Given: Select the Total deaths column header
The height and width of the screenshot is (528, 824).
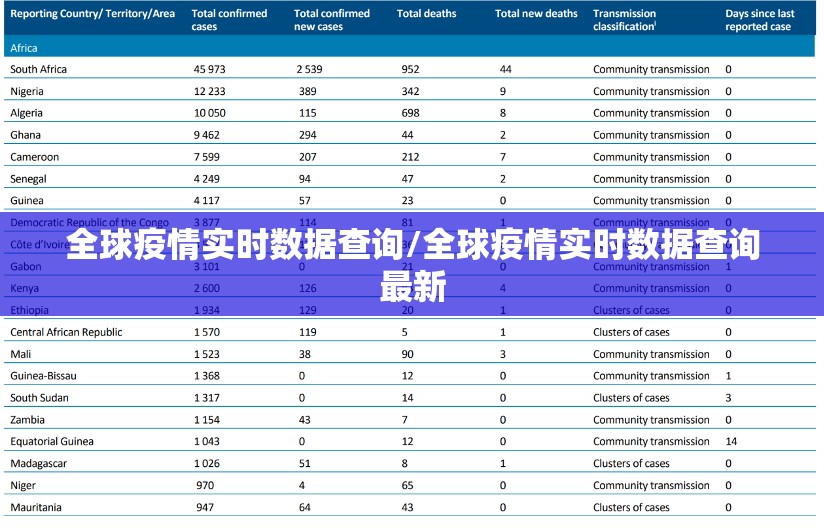Looking at the screenshot, I should coord(426,14).
